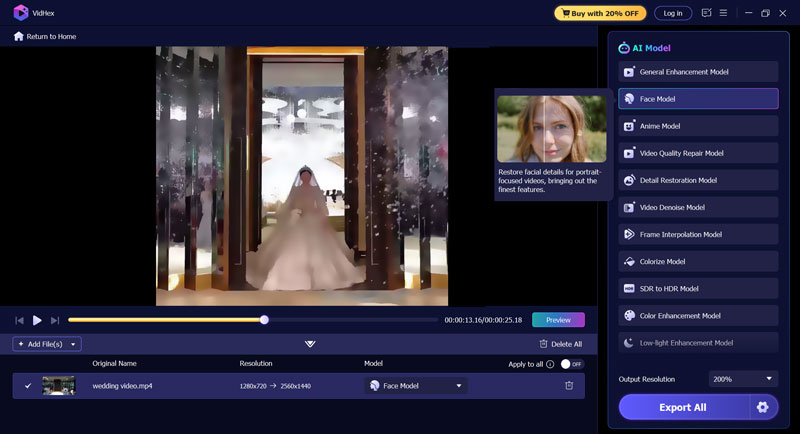Open the Output Resolution 200% dropdown
Viewport: 800px width, 434px height.
pyautogui.click(x=743, y=379)
